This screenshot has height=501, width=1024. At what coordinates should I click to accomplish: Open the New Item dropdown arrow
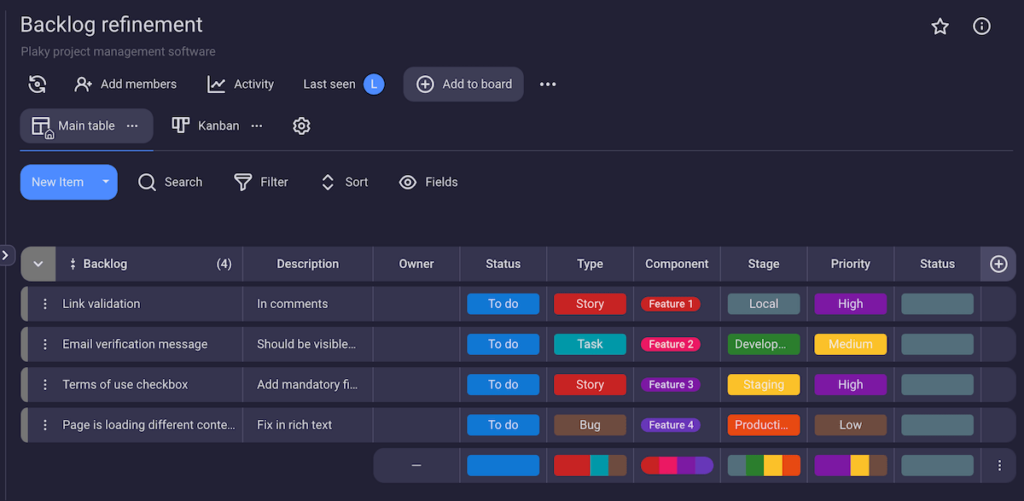click(x=105, y=182)
